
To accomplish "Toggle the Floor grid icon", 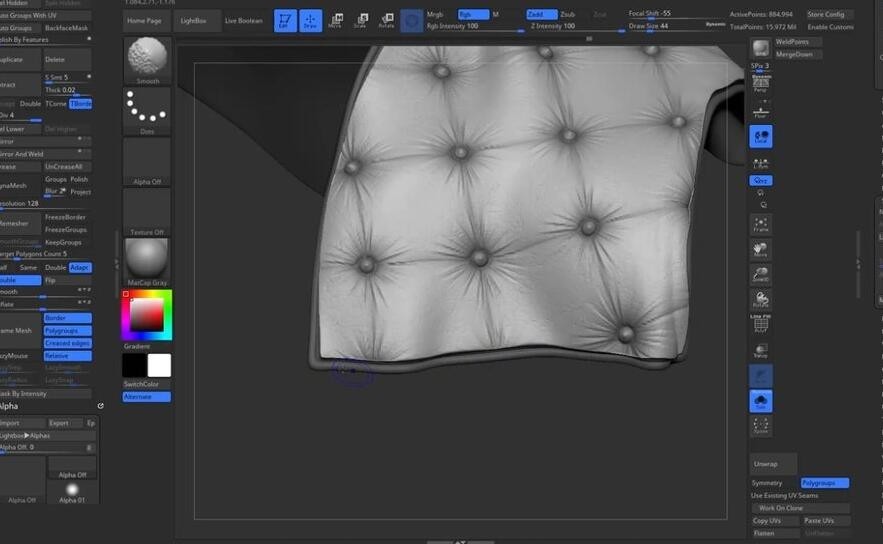I will 761,110.
